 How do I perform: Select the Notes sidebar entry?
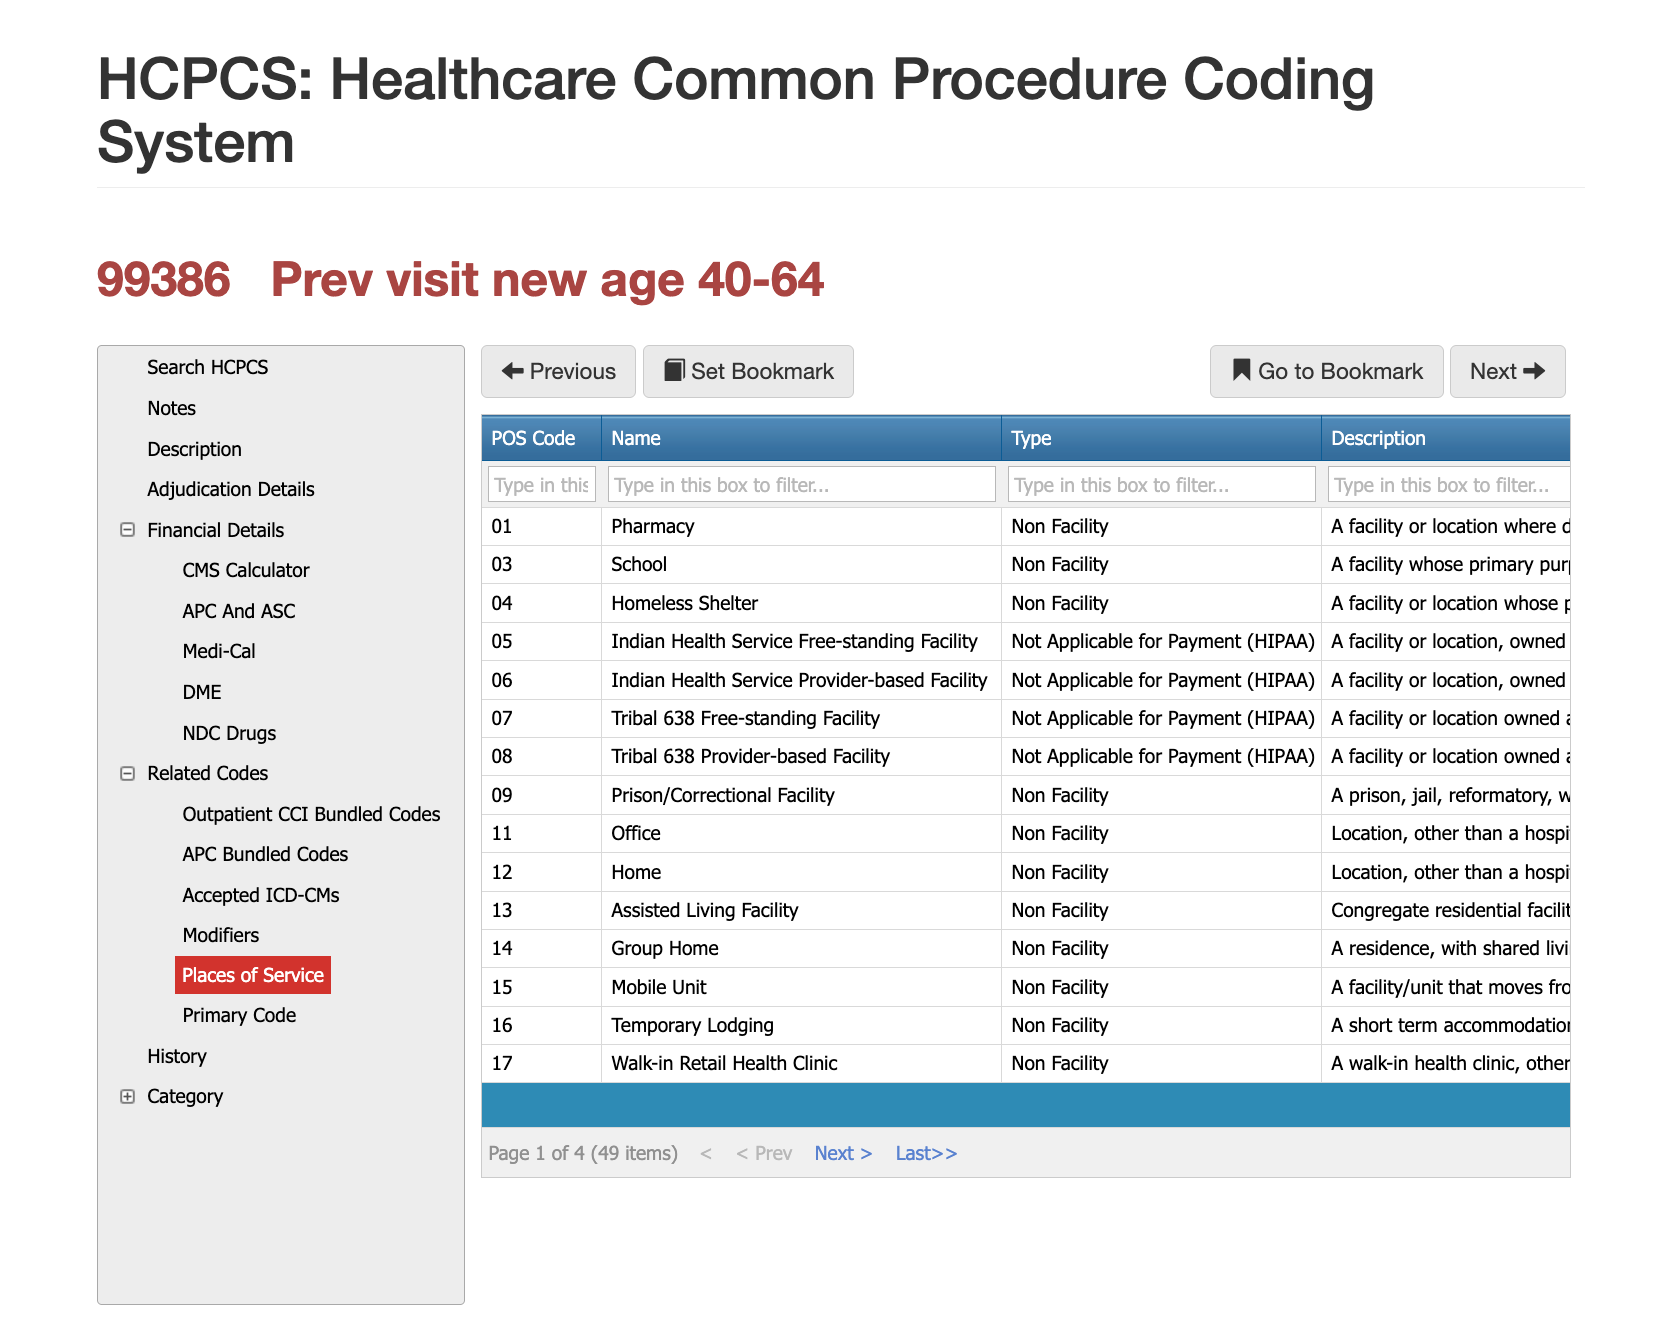tap(171, 408)
